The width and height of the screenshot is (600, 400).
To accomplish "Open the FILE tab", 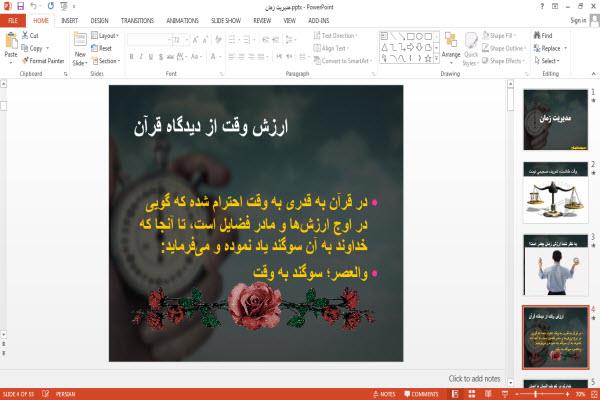I will point(13,20).
